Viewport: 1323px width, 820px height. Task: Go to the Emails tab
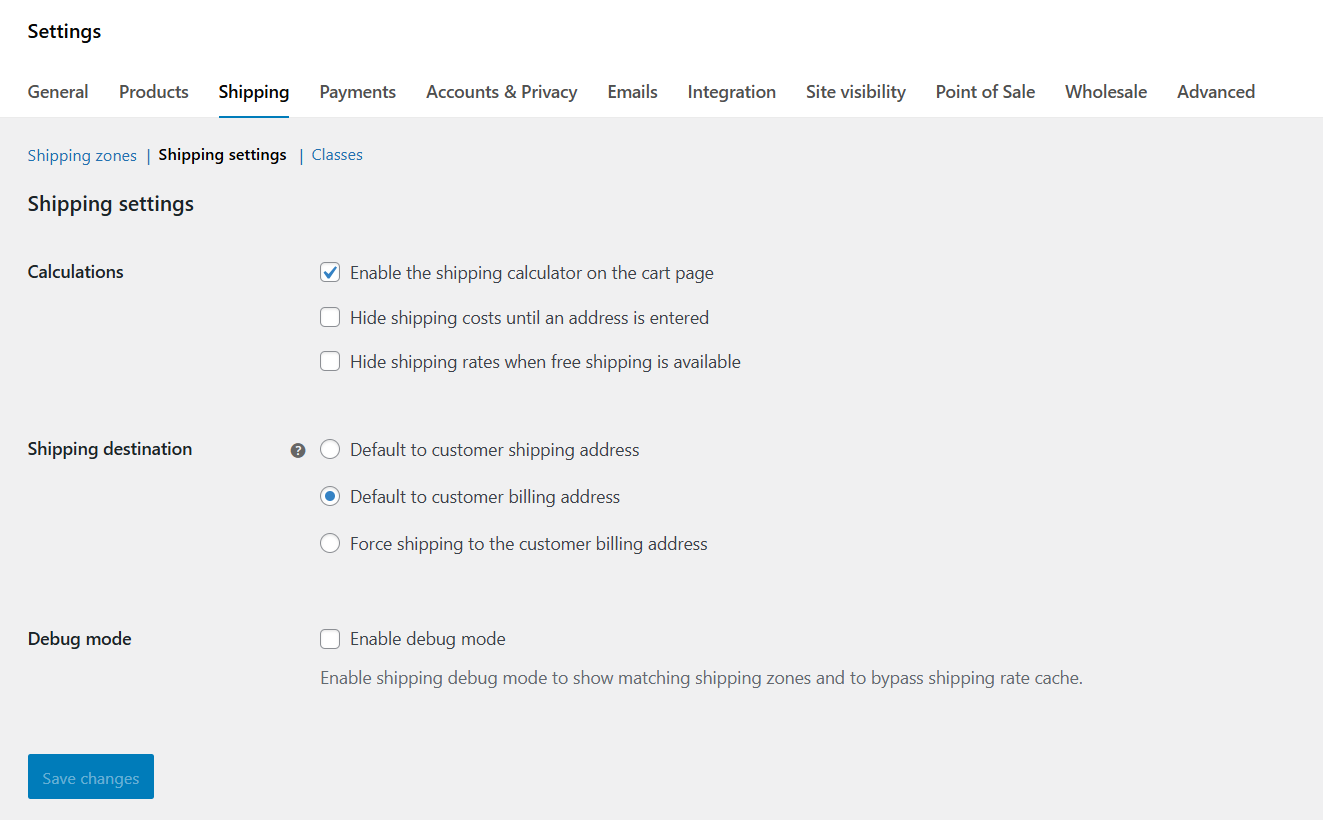click(632, 91)
